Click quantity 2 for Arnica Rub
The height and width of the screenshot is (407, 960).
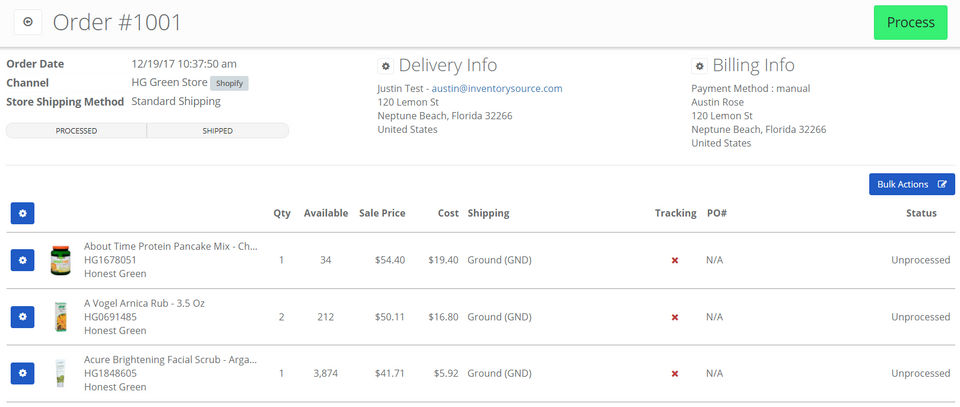[281, 317]
